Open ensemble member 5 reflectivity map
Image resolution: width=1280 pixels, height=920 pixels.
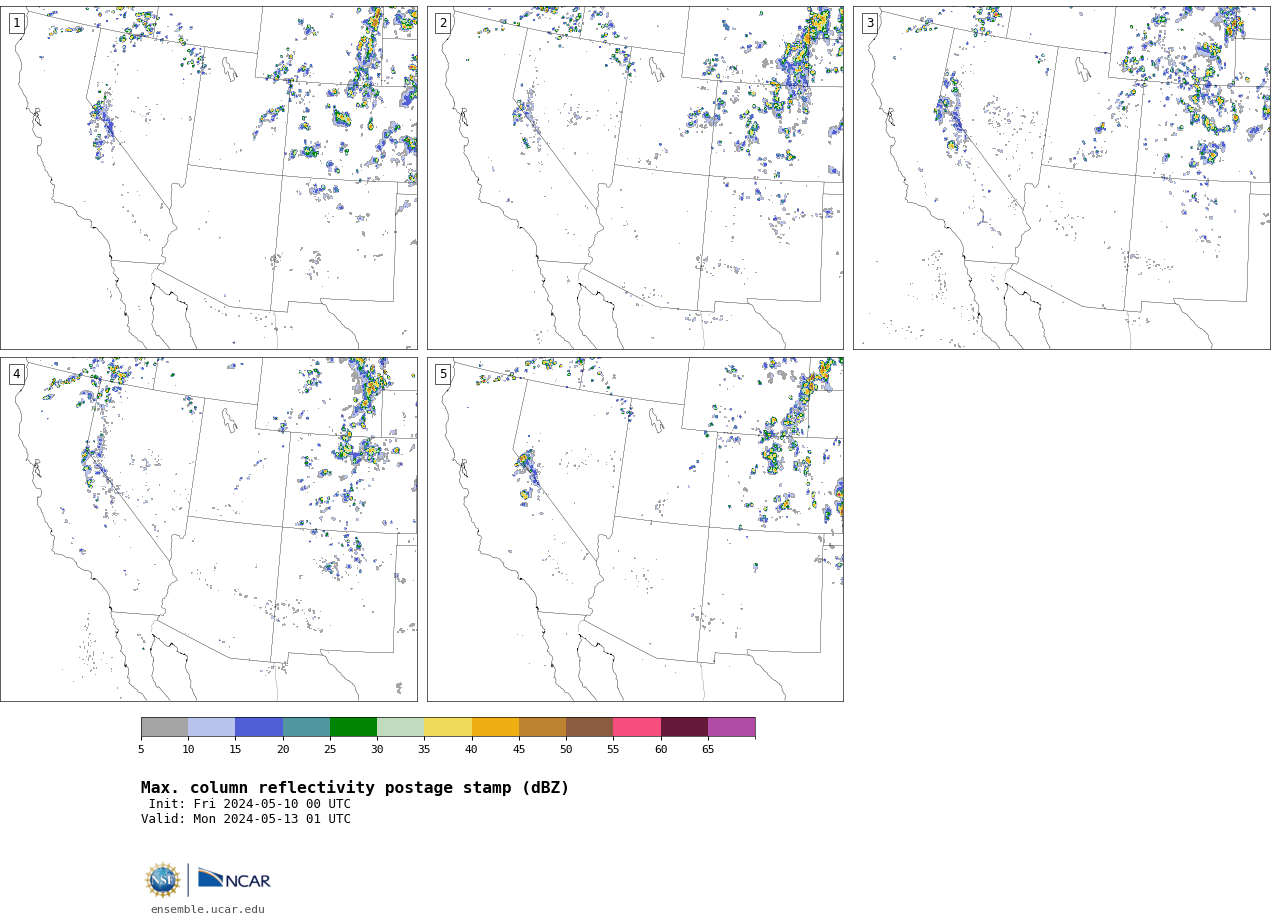pos(635,529)
